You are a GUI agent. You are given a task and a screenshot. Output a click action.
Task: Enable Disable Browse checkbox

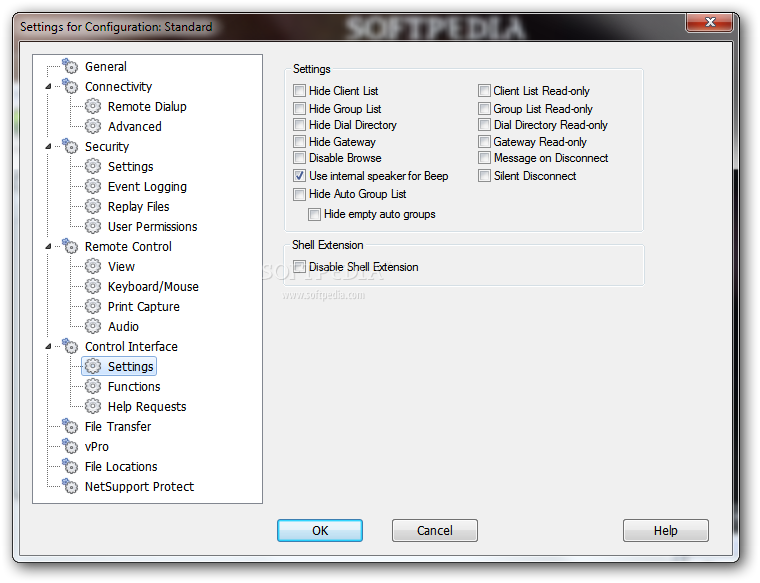(x=300, y=158)
